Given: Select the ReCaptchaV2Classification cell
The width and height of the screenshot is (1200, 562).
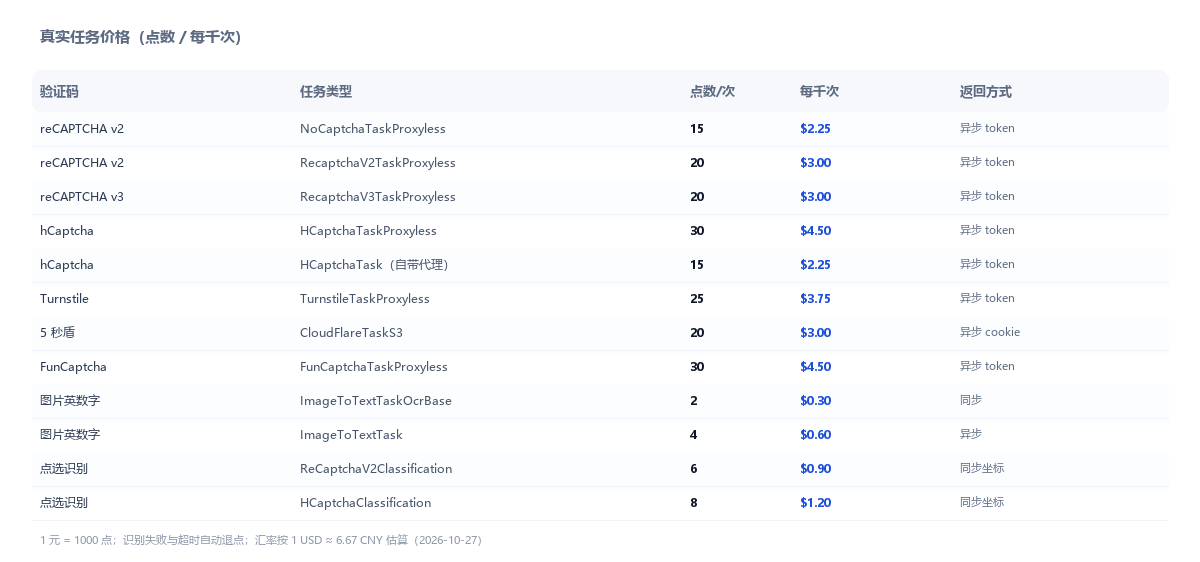Looking at the screenshot, I should click(x=376, y=469).
